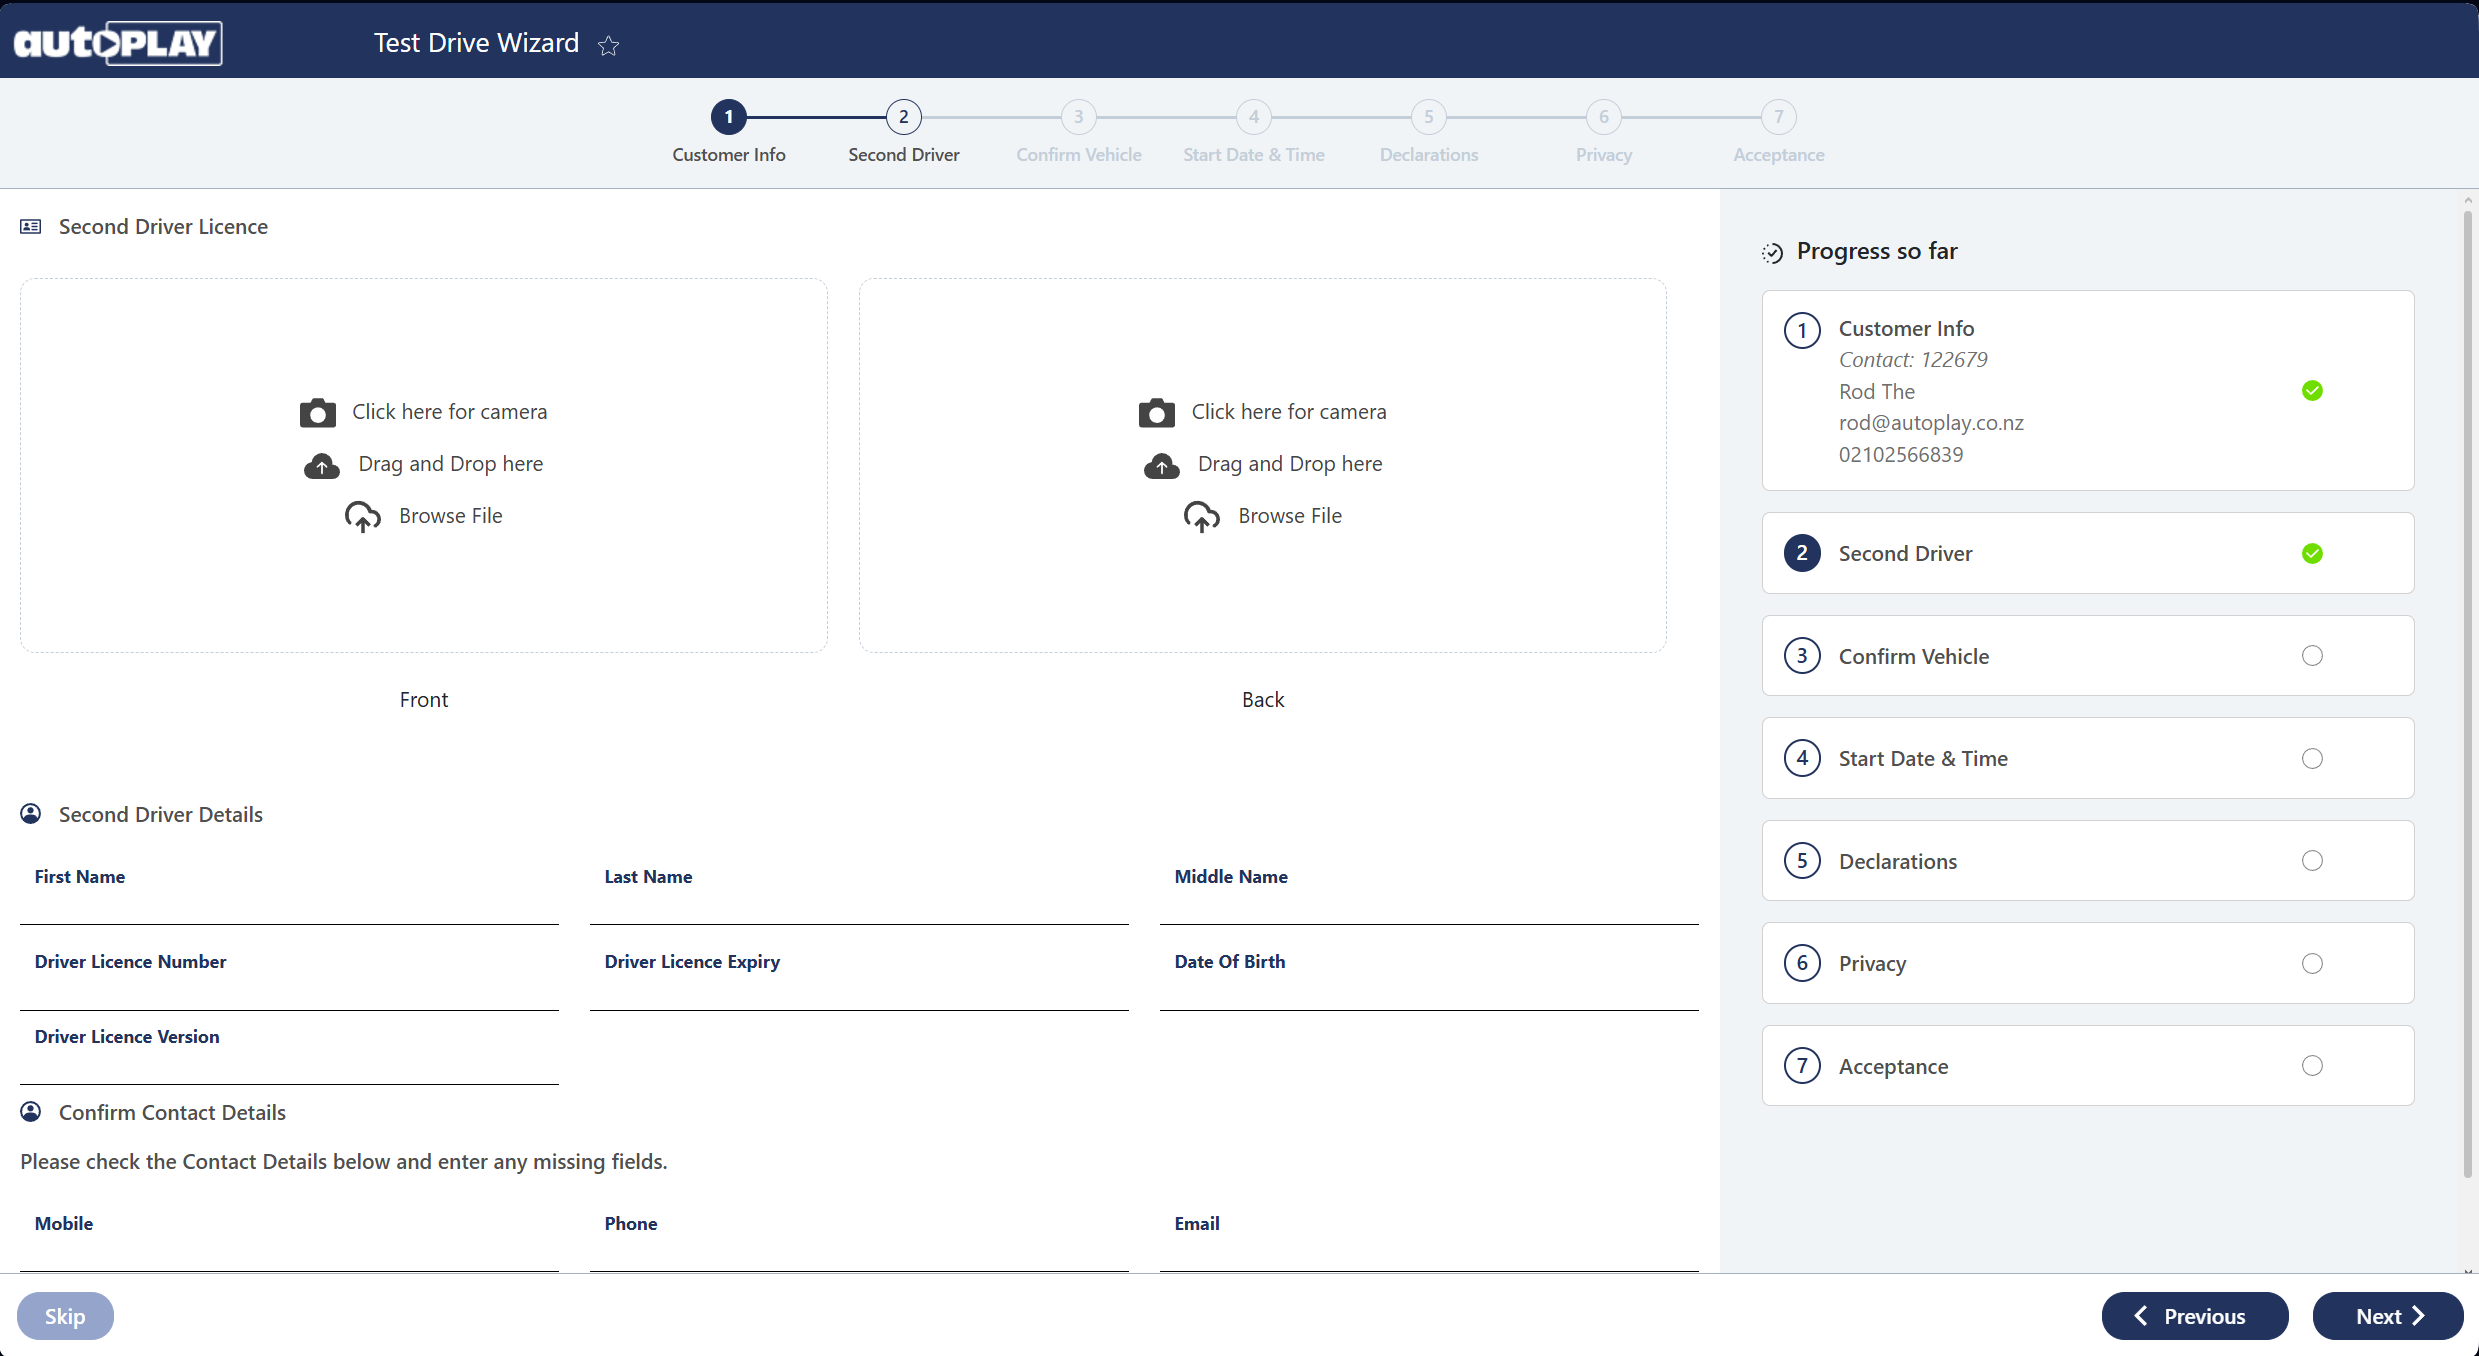2479x1356 pixels.
Task: Click the Driver Licence Number input field
Action: tap(289, 990)
